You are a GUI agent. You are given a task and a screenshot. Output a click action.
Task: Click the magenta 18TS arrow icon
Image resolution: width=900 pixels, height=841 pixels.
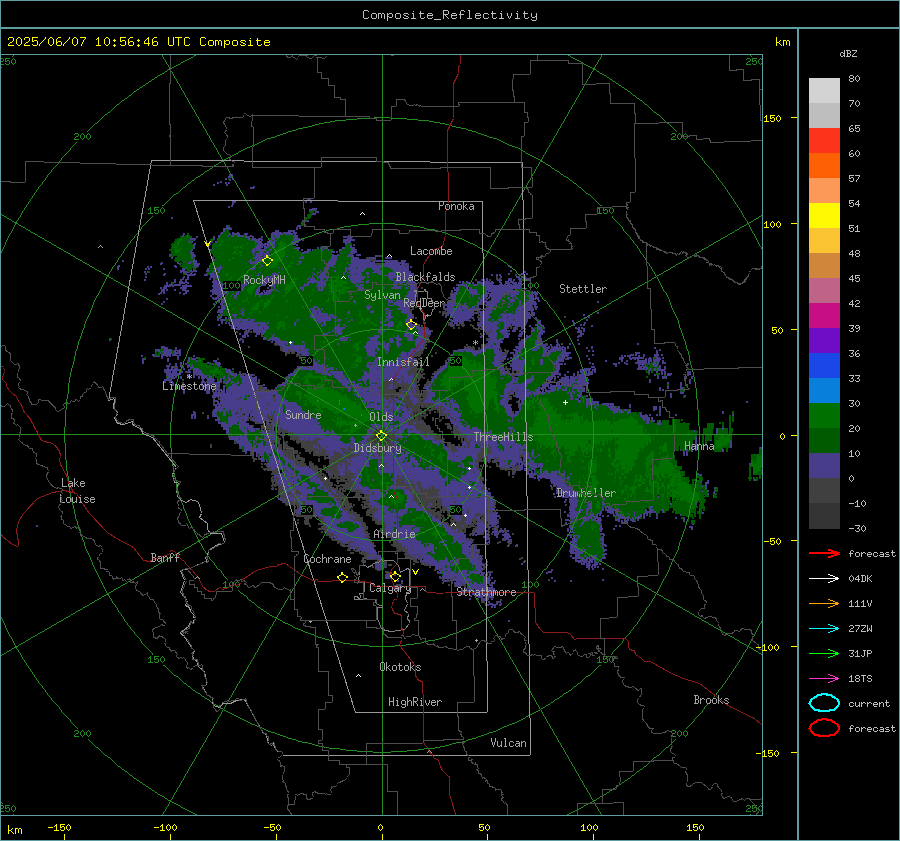824,679
